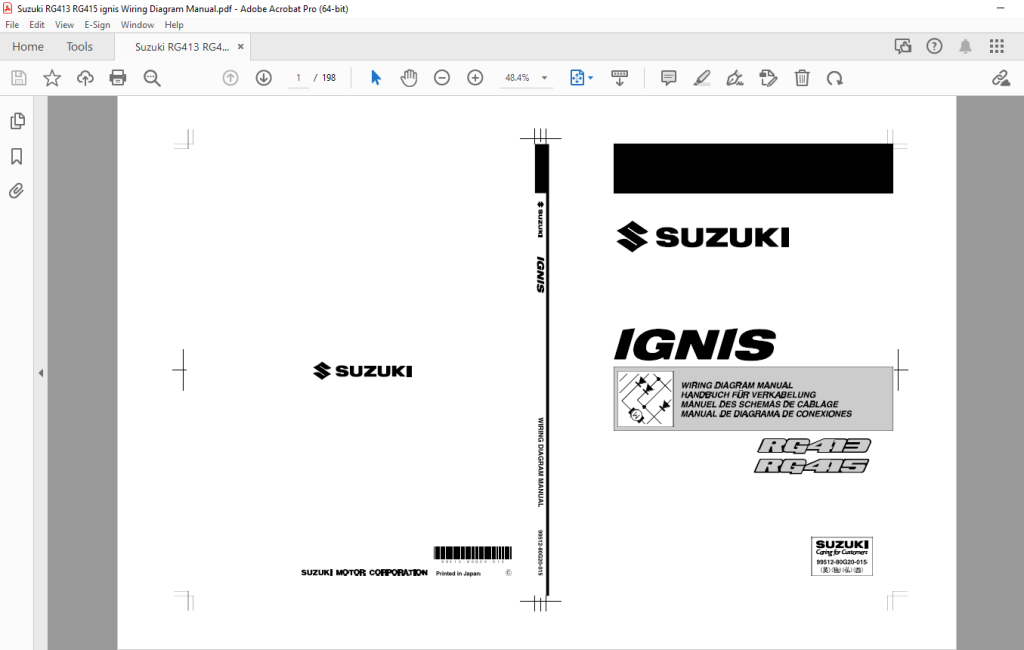
Task: Open the zoom level dropdown
Action: click(x=544, y=78)
